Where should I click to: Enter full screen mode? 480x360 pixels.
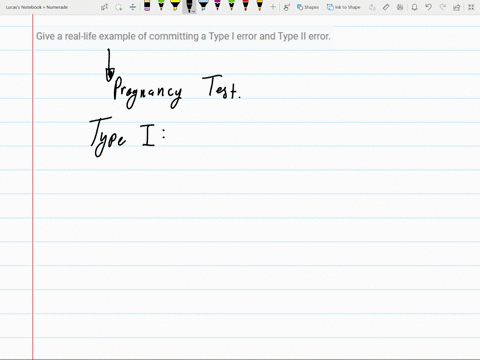471,7
